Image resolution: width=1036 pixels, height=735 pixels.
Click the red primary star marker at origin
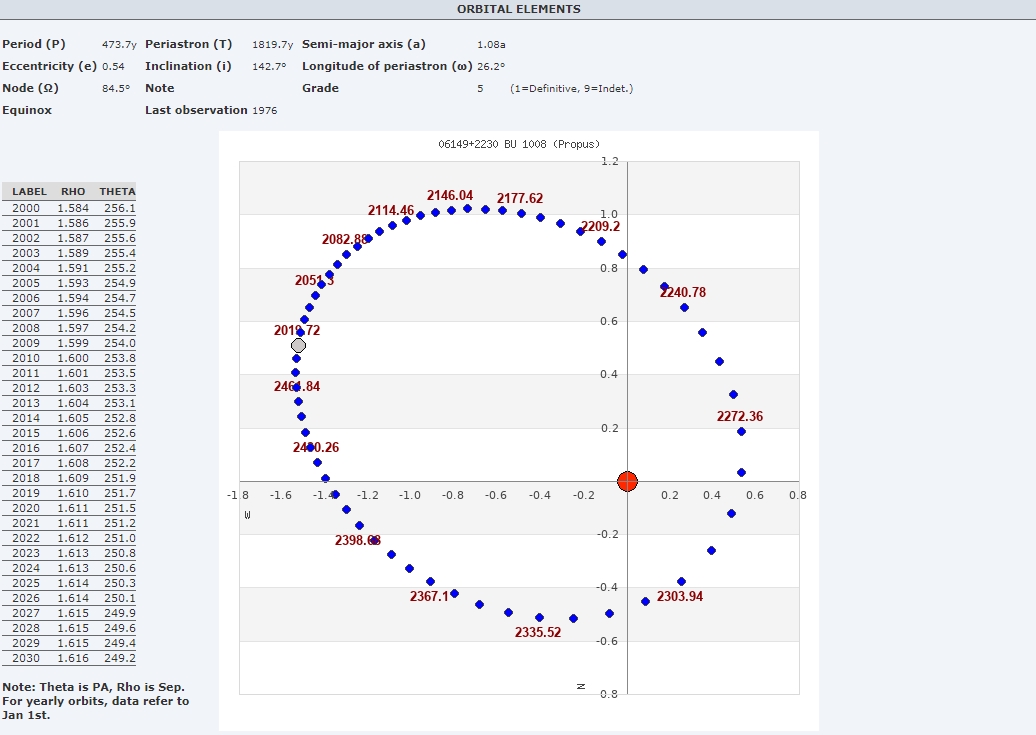coord(627,481)
